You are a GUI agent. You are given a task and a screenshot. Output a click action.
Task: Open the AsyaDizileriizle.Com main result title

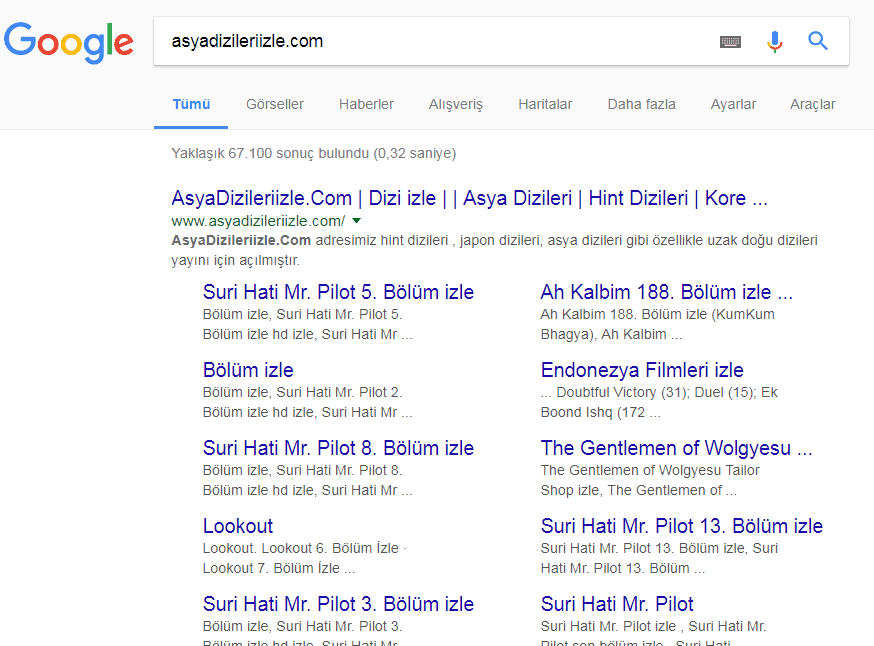pos(469,198)
